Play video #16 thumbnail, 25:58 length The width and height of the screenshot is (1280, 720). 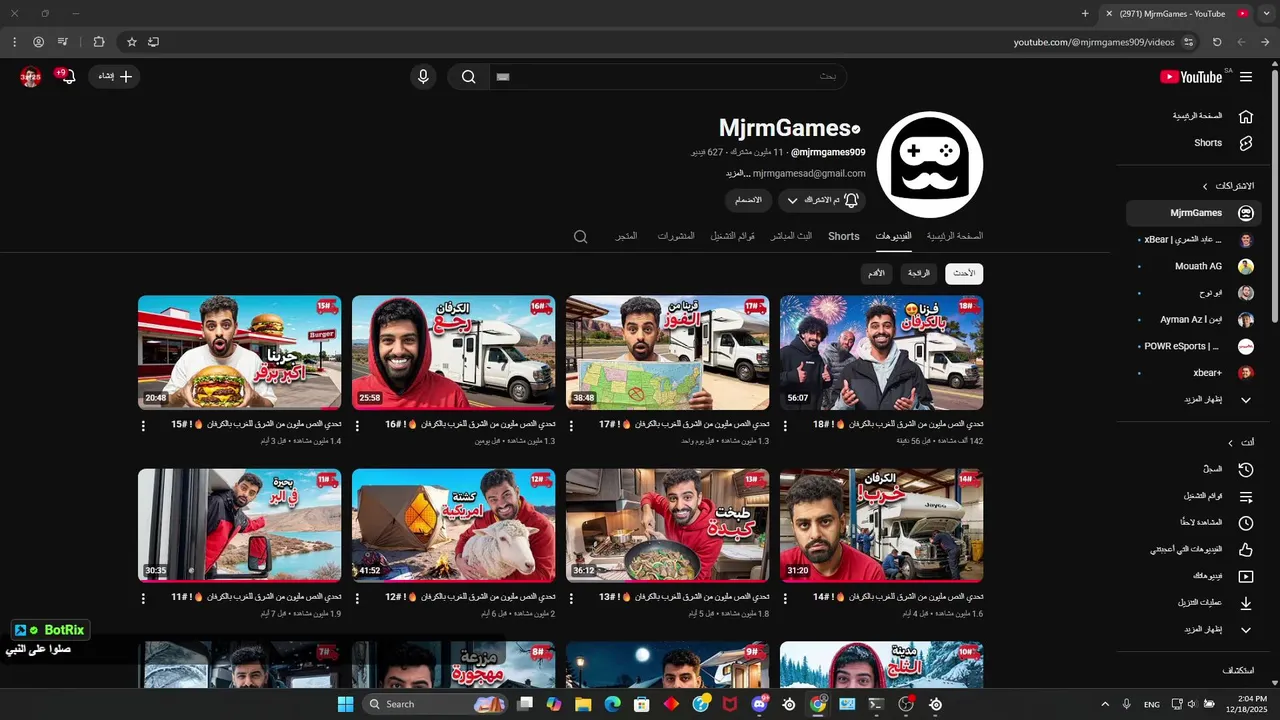(453, 352)
